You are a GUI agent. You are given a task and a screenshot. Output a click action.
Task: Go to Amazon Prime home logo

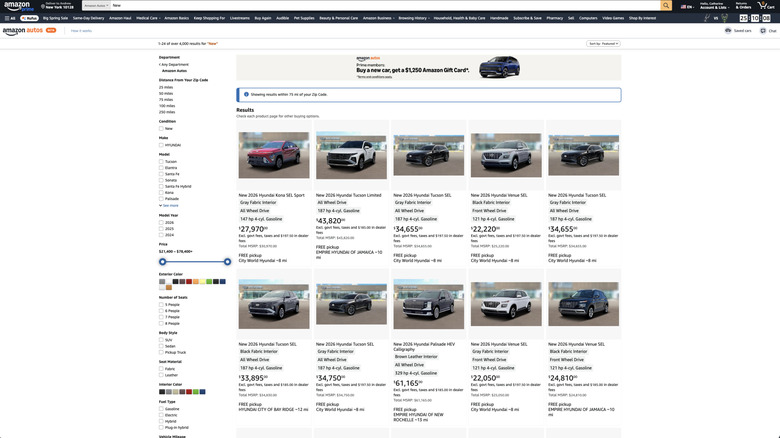19,6
